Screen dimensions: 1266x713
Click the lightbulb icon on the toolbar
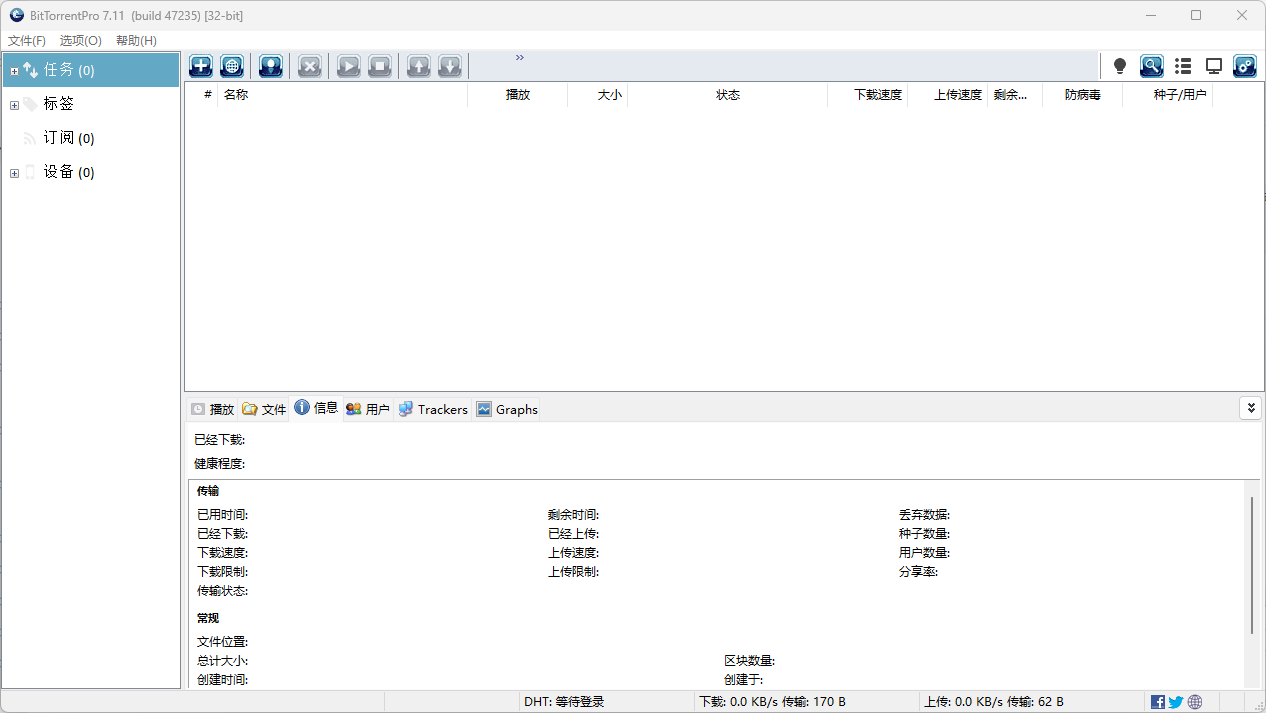click(x=1119, y=65)
